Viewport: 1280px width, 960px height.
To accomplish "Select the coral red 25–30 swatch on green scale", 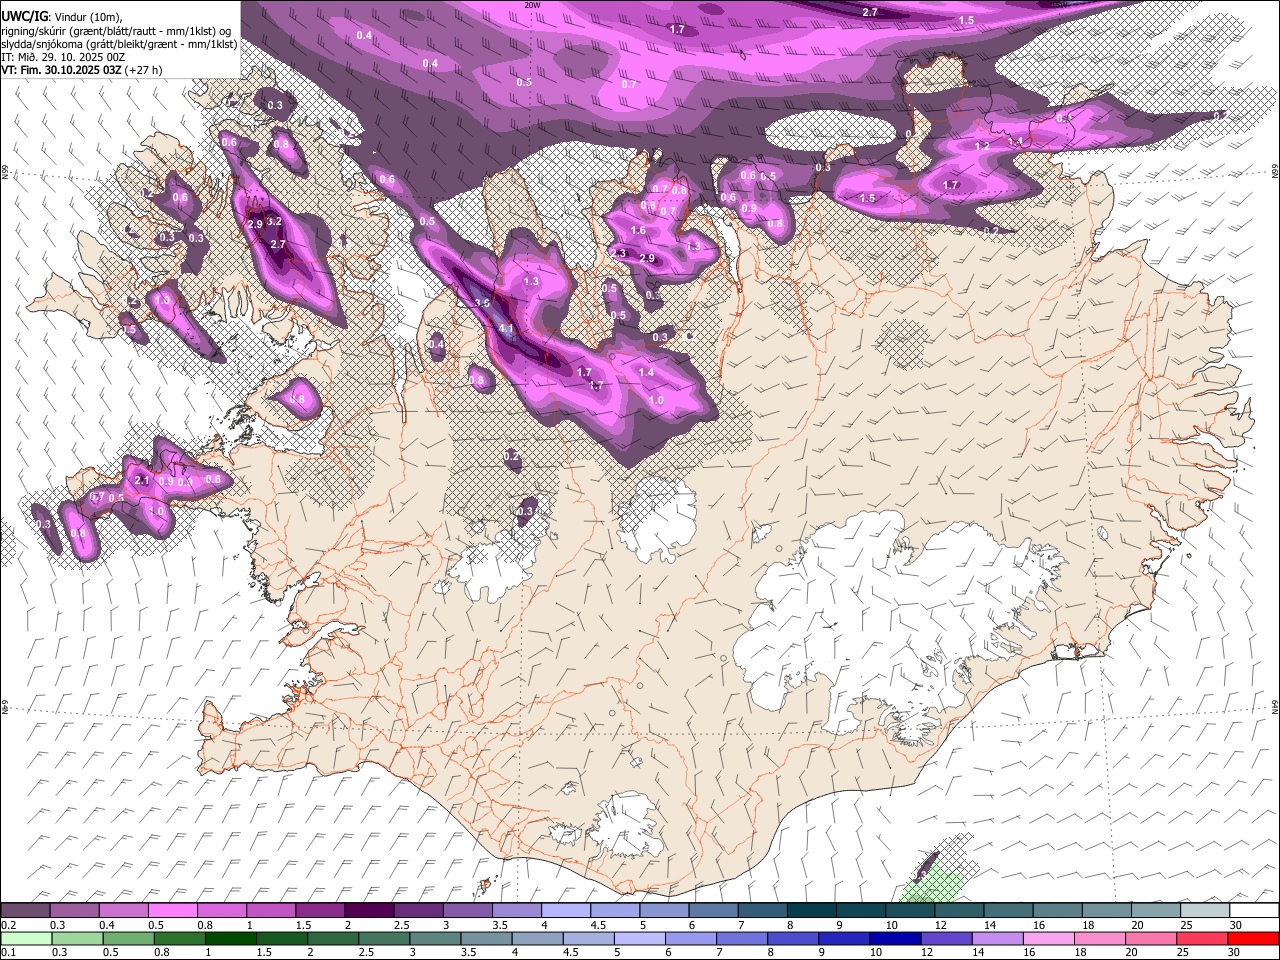I will pos(1204,939).
